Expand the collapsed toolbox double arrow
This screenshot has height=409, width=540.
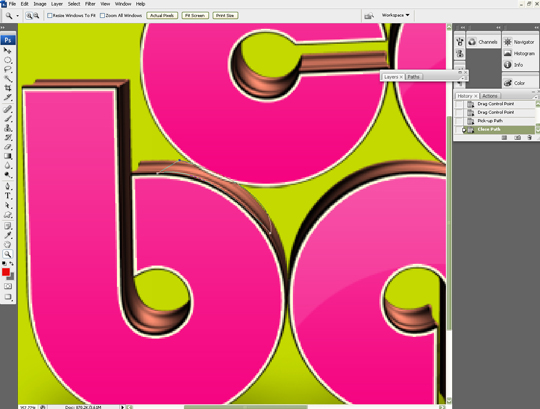[3, 27]
